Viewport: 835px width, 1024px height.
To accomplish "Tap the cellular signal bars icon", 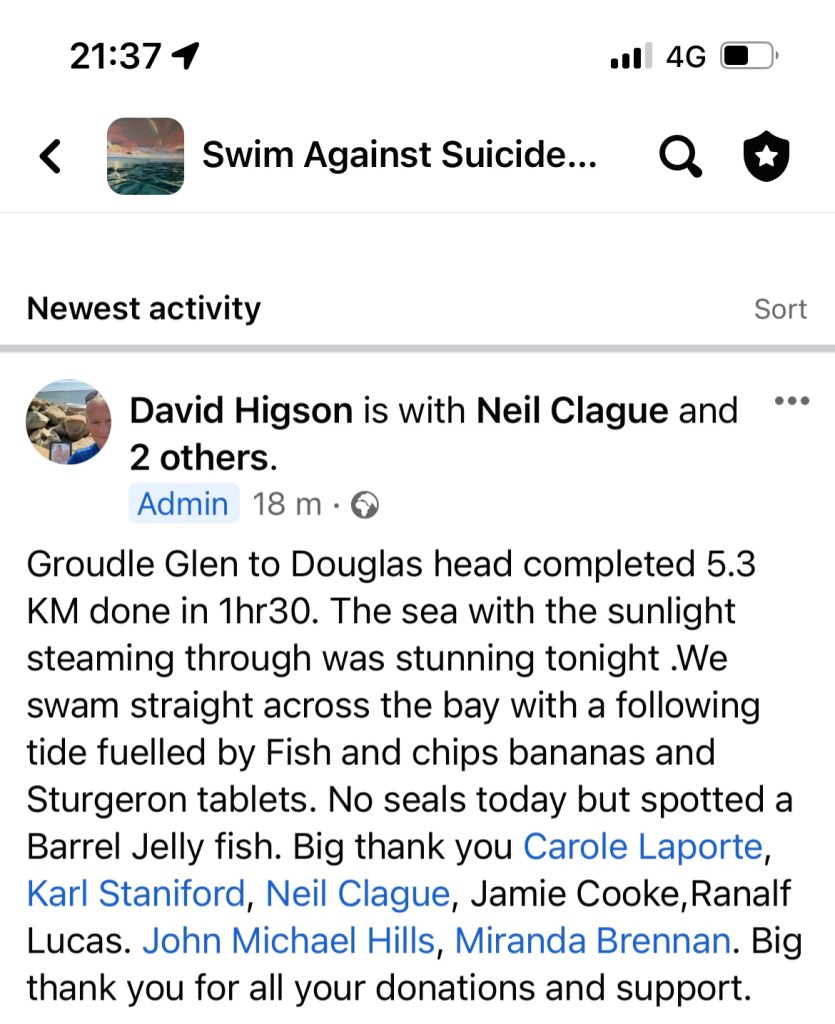I will point(630,57).
